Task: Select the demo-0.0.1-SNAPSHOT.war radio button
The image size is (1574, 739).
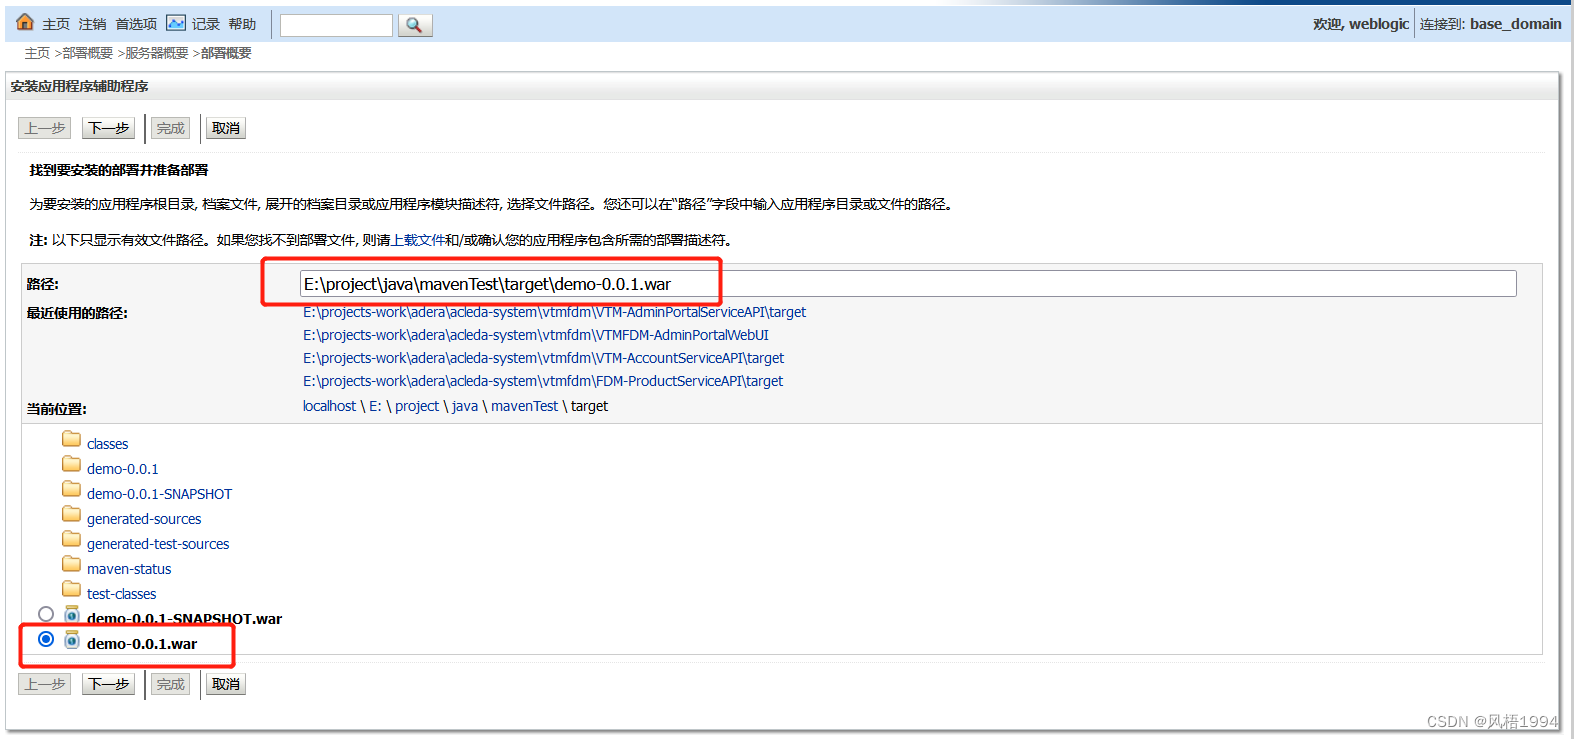Action: tap(46, 614)
